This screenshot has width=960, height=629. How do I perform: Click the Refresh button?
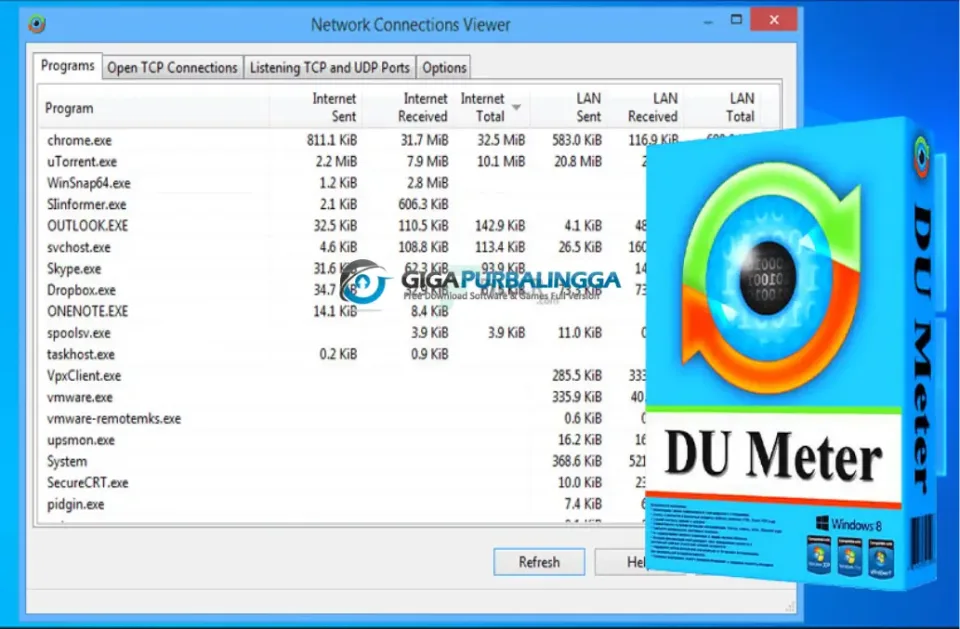[539, 562]
